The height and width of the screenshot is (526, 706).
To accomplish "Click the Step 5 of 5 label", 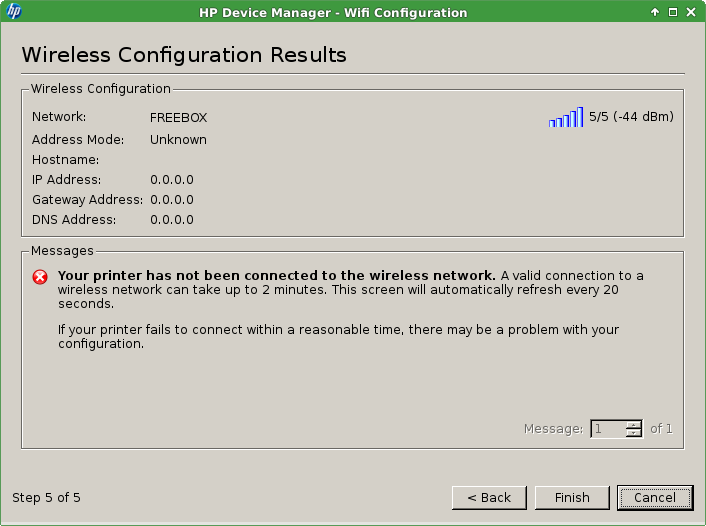I will [x=46, y=498].
